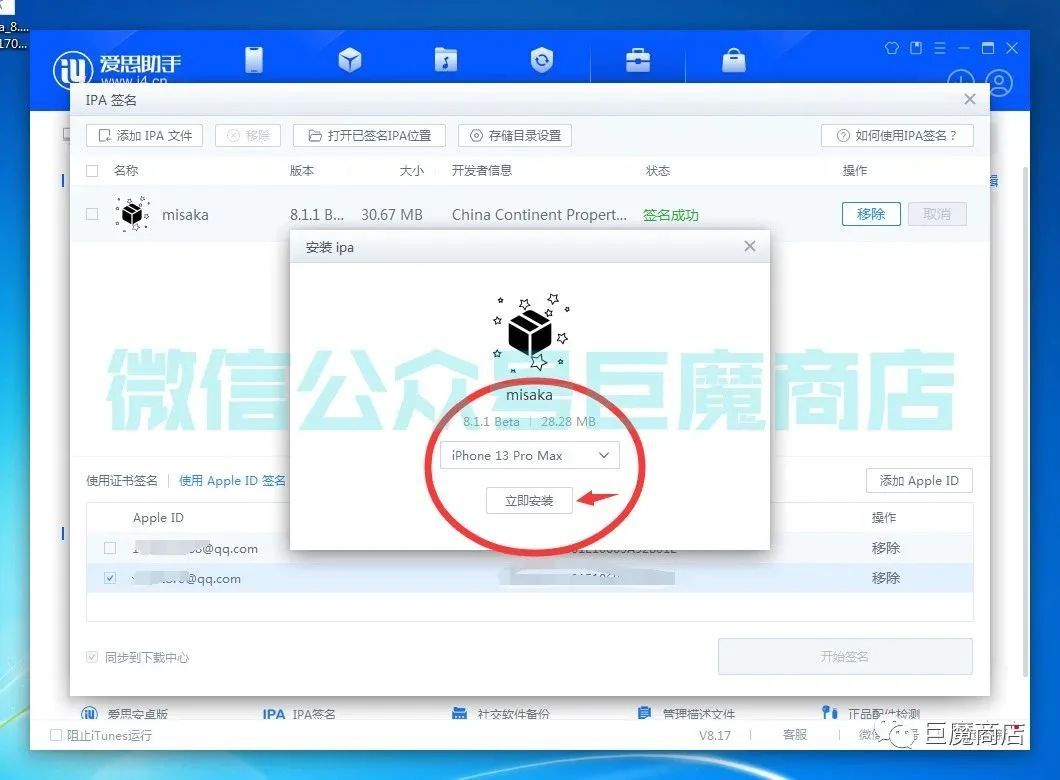Click 移除 button in misaka row
The width and height of the screenshot is (1060, 780).
[871, 214]
